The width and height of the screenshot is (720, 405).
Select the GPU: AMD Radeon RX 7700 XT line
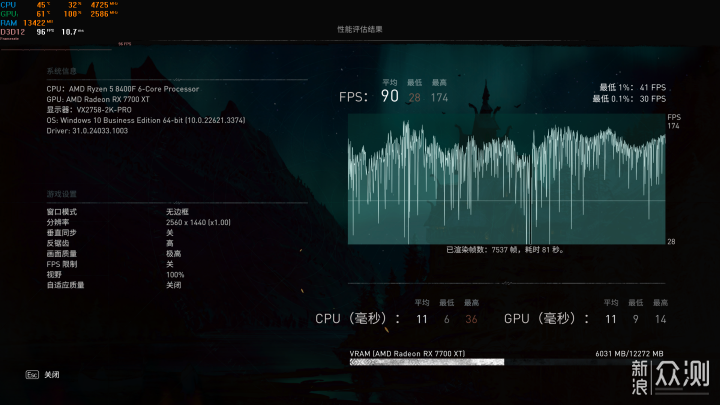98,99
